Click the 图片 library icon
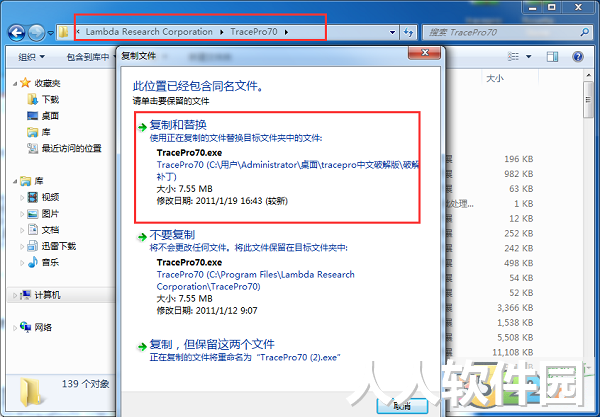 [x=33, y=213]
